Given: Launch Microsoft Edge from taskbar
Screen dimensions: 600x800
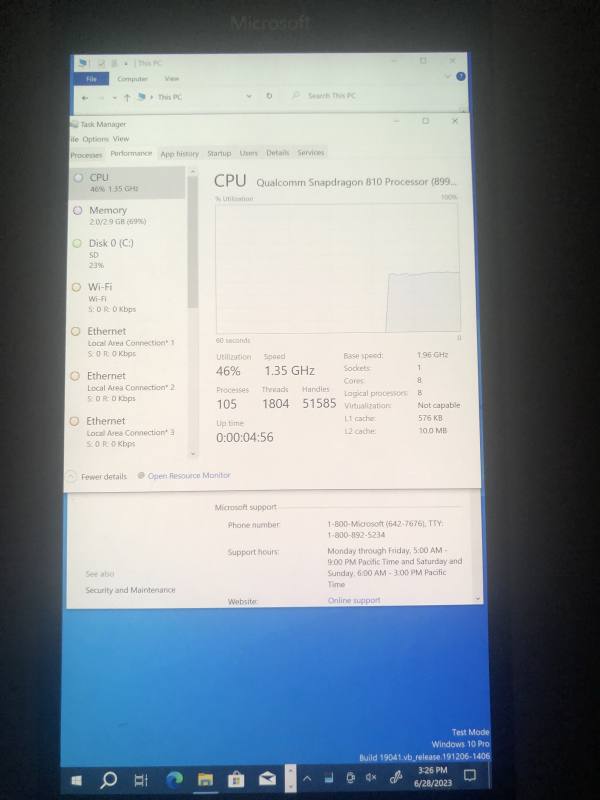Looking at the screenshot, I should coord(174,779).
